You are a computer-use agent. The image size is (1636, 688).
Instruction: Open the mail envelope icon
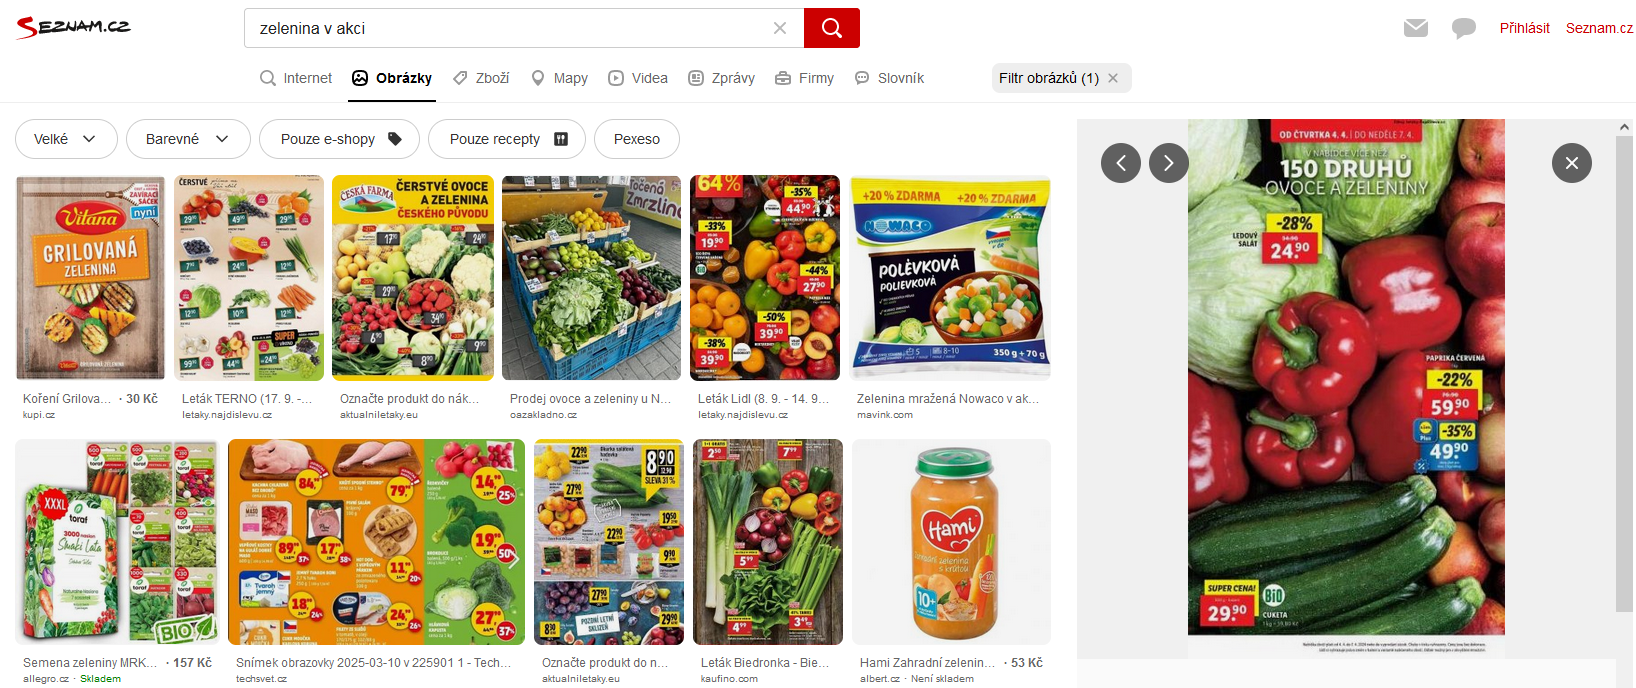tap(1416, 28)
